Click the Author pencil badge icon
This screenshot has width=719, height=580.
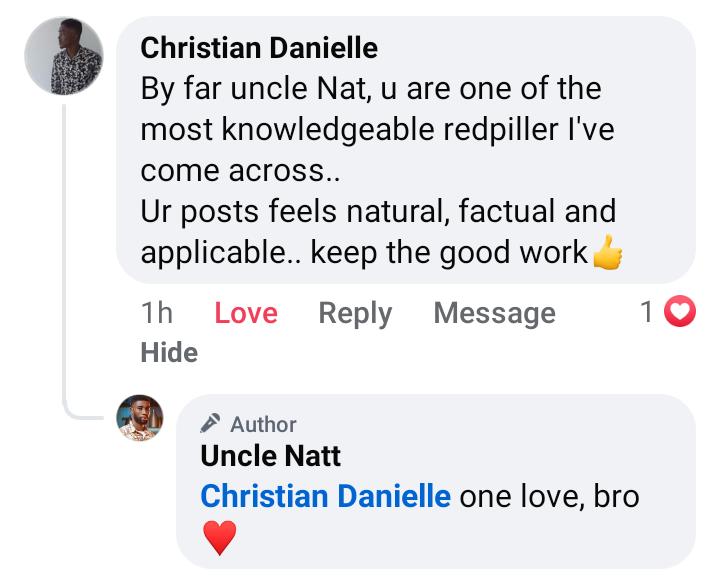210,423
